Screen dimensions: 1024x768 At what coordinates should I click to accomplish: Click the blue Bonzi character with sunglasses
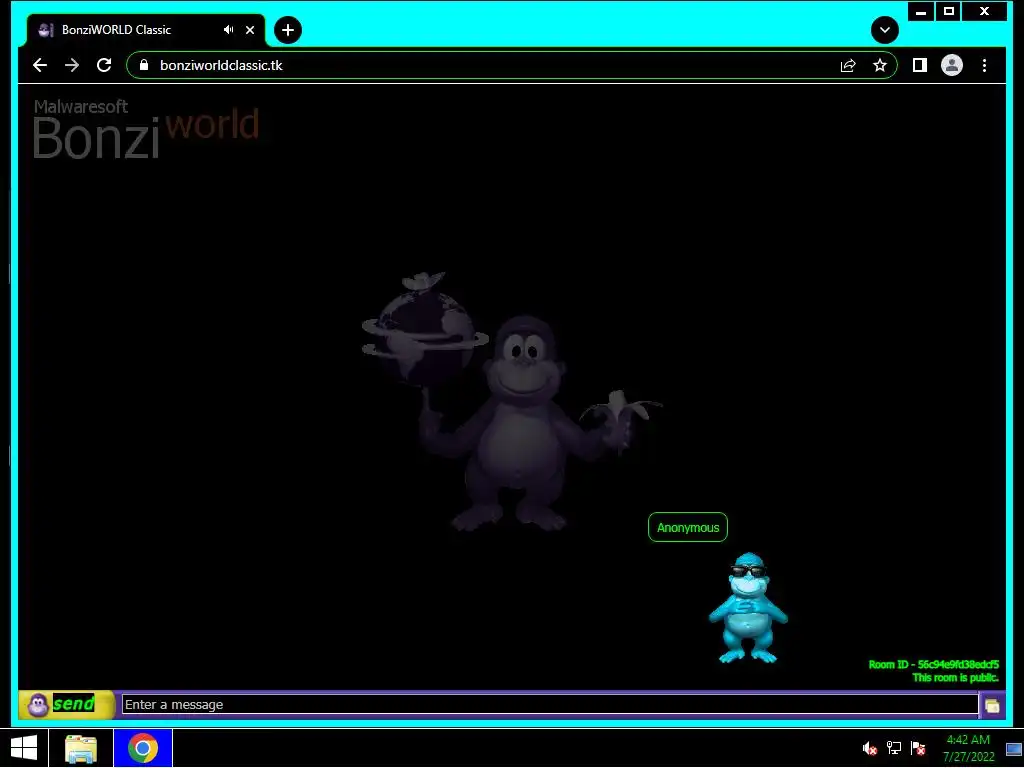click(748, 608)
